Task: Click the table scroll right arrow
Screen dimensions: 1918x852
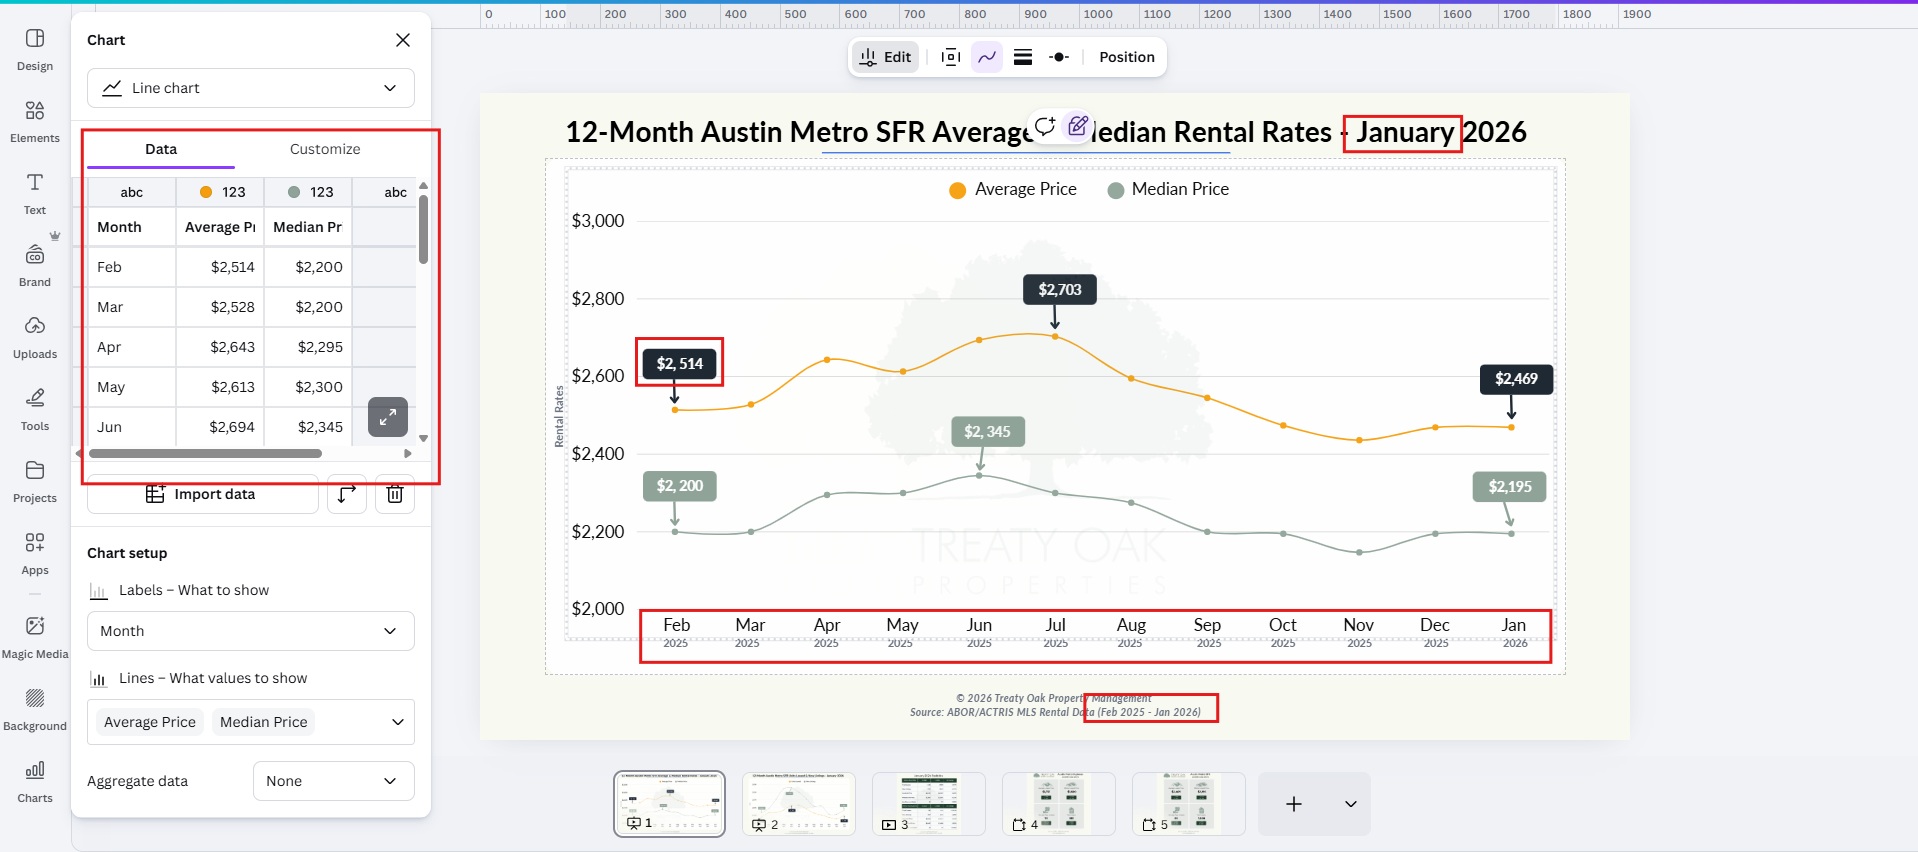Action: [407, 453]
